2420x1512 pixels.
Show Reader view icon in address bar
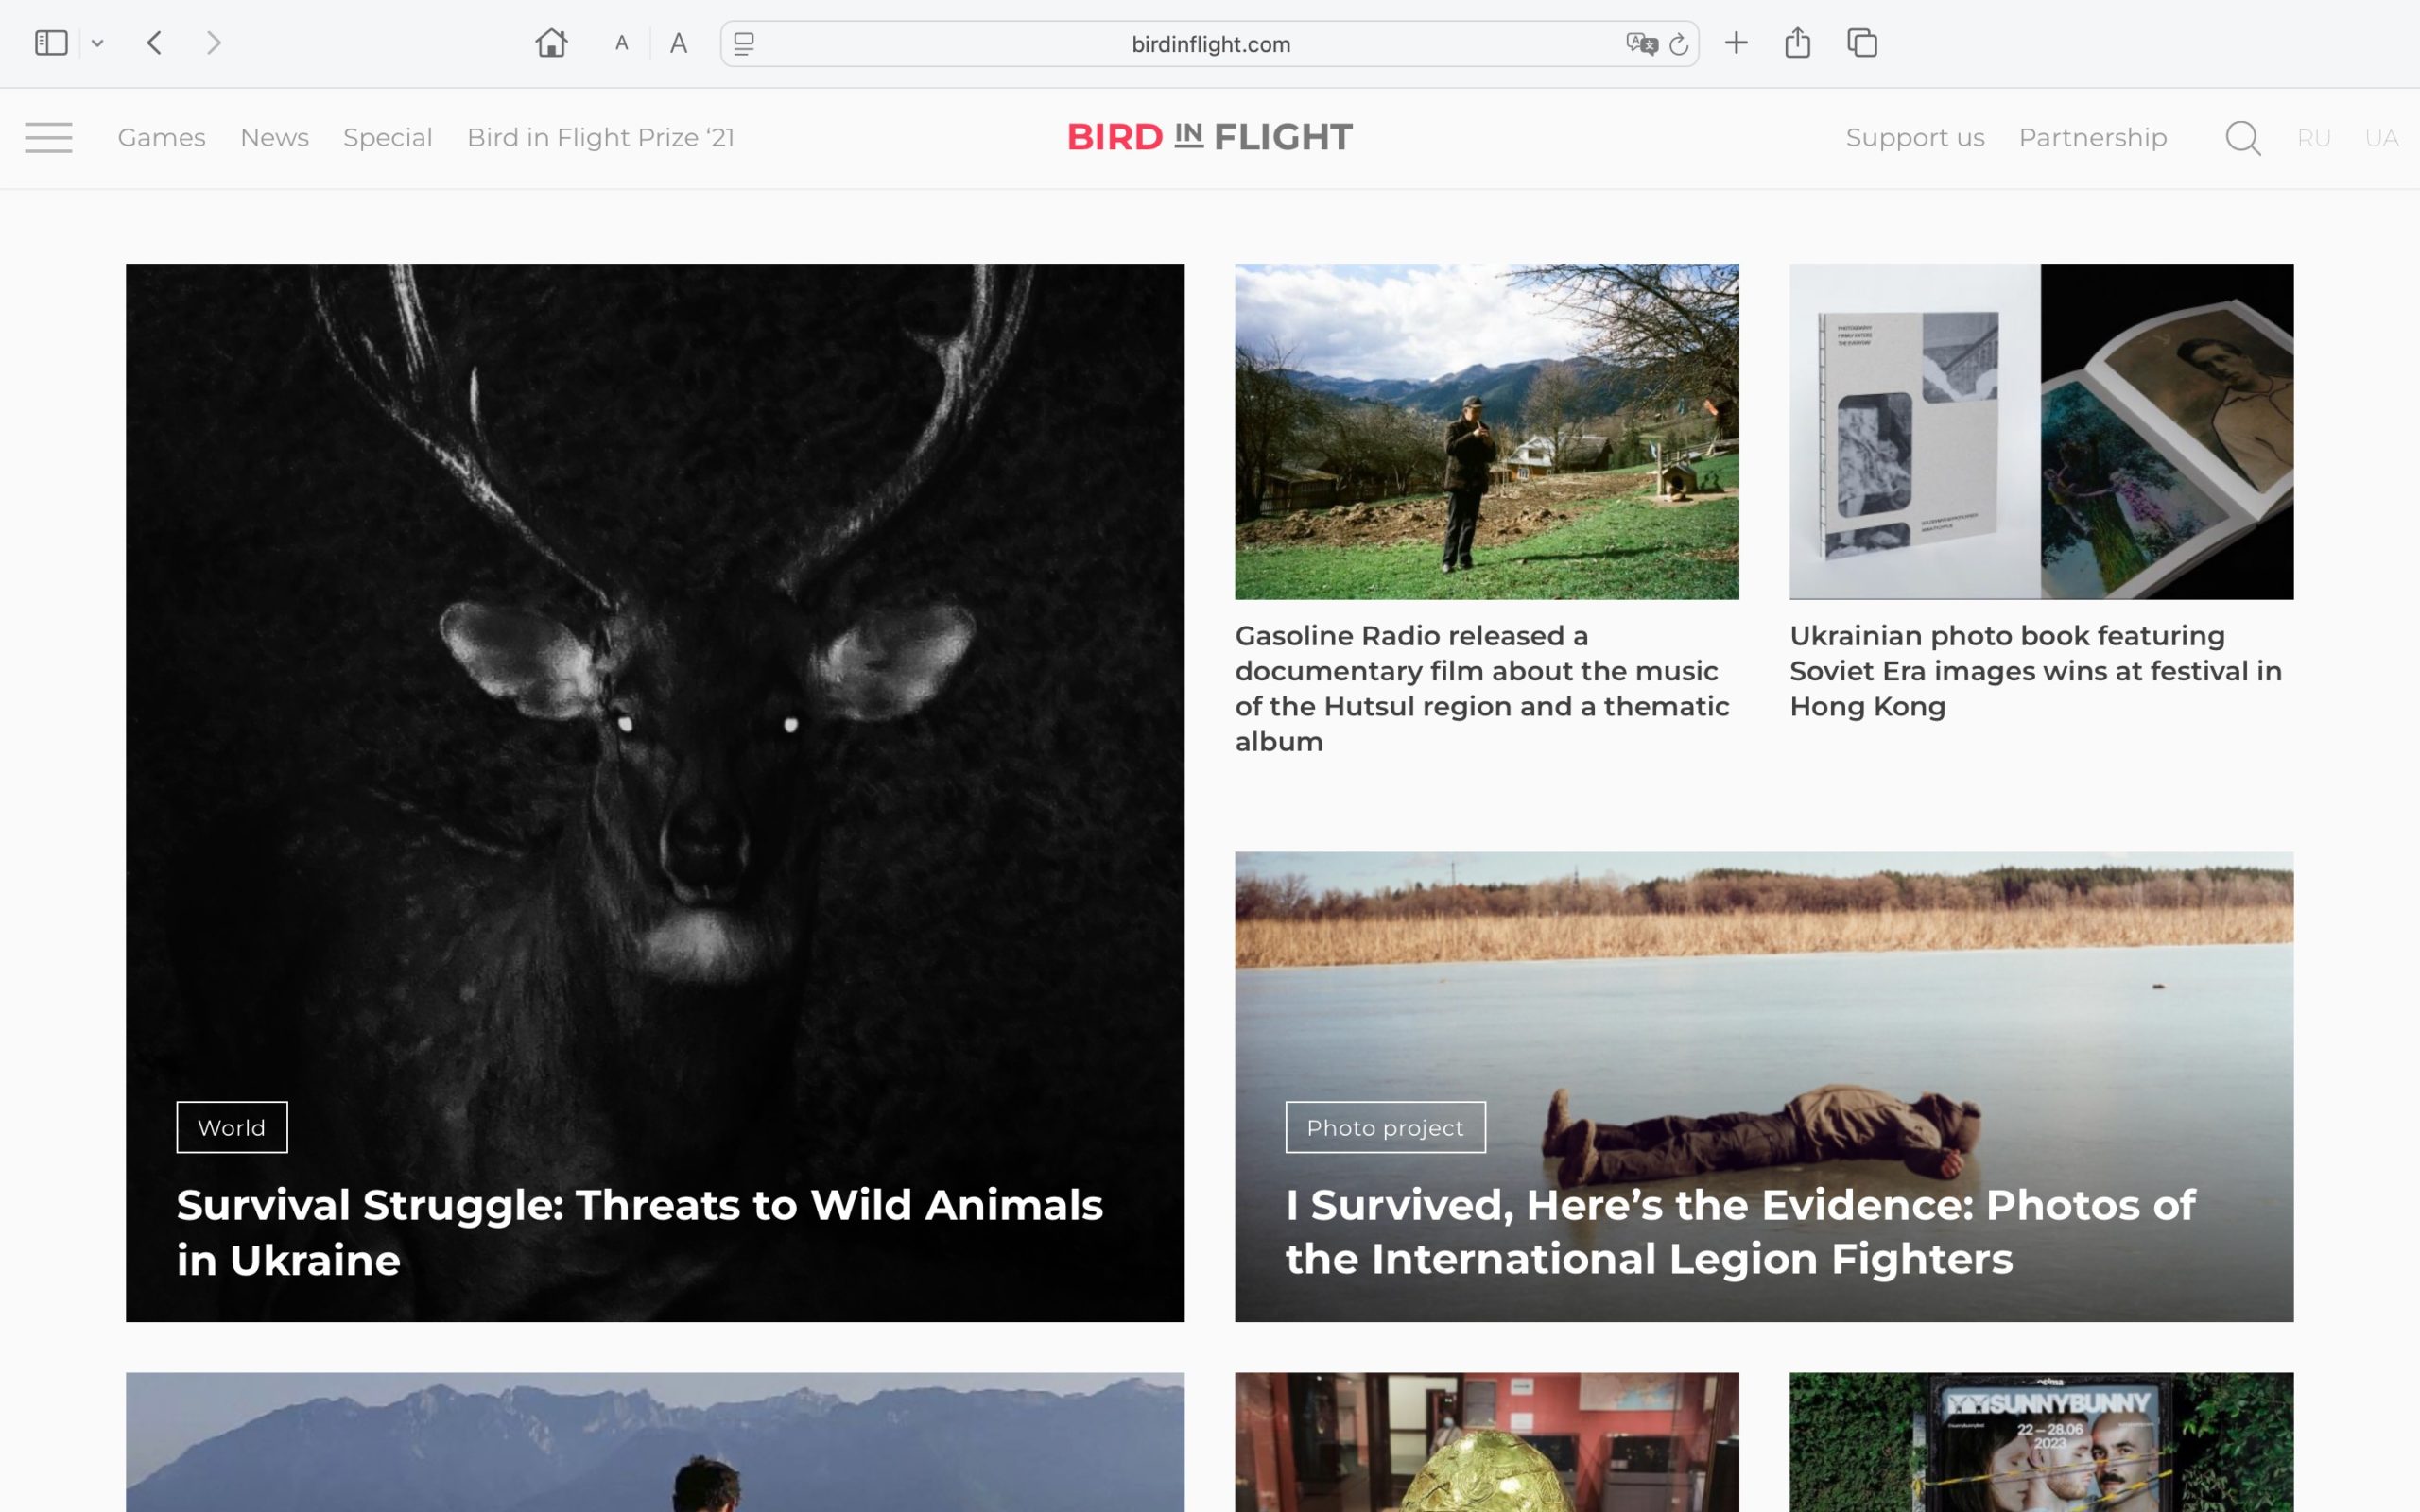pyautogui.click(x=744, y=44)
